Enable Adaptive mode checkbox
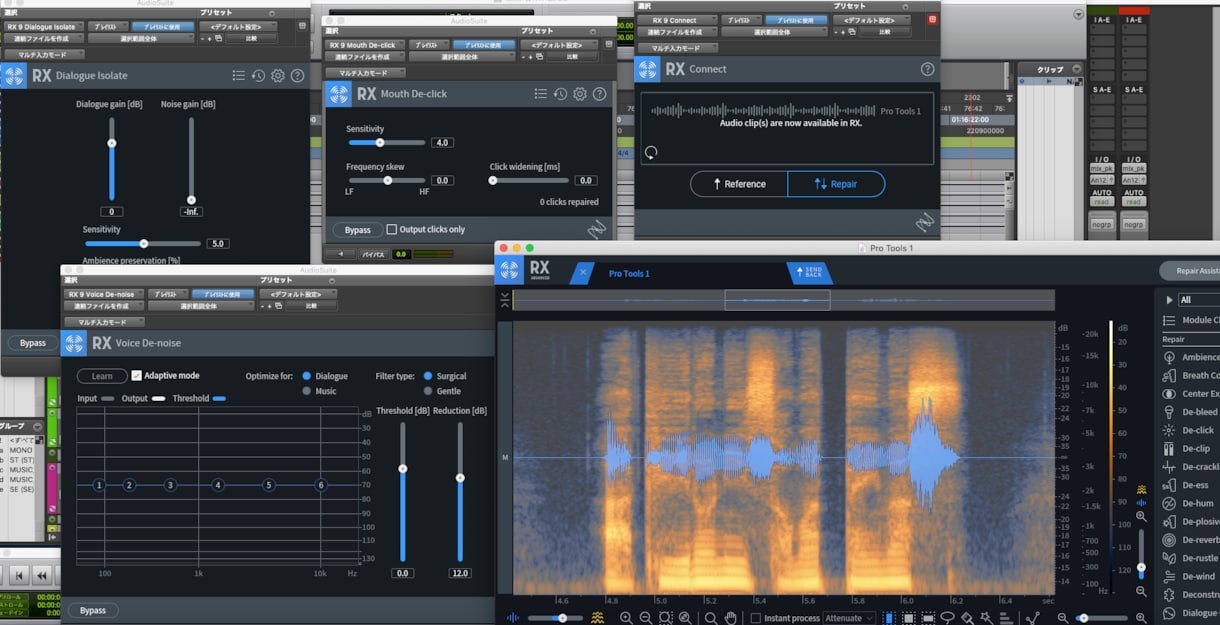 [136, 376]
